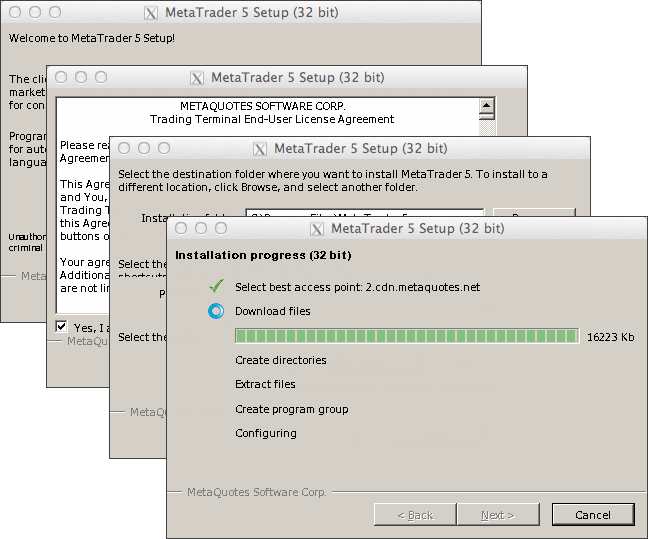Click the close button of the destination folder window

[x=124, y=148]
